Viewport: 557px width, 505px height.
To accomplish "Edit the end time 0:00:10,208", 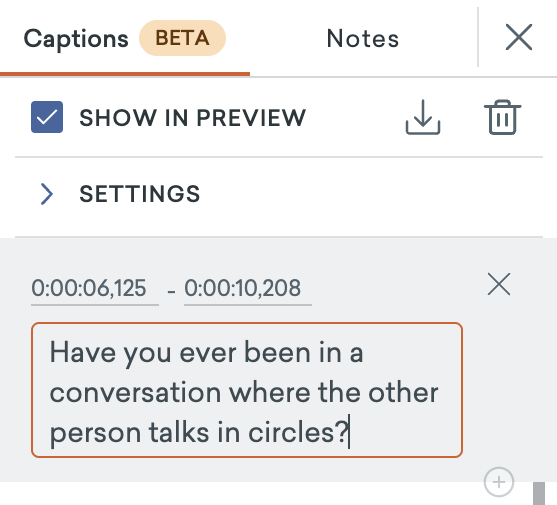I will tap(248, 289).
